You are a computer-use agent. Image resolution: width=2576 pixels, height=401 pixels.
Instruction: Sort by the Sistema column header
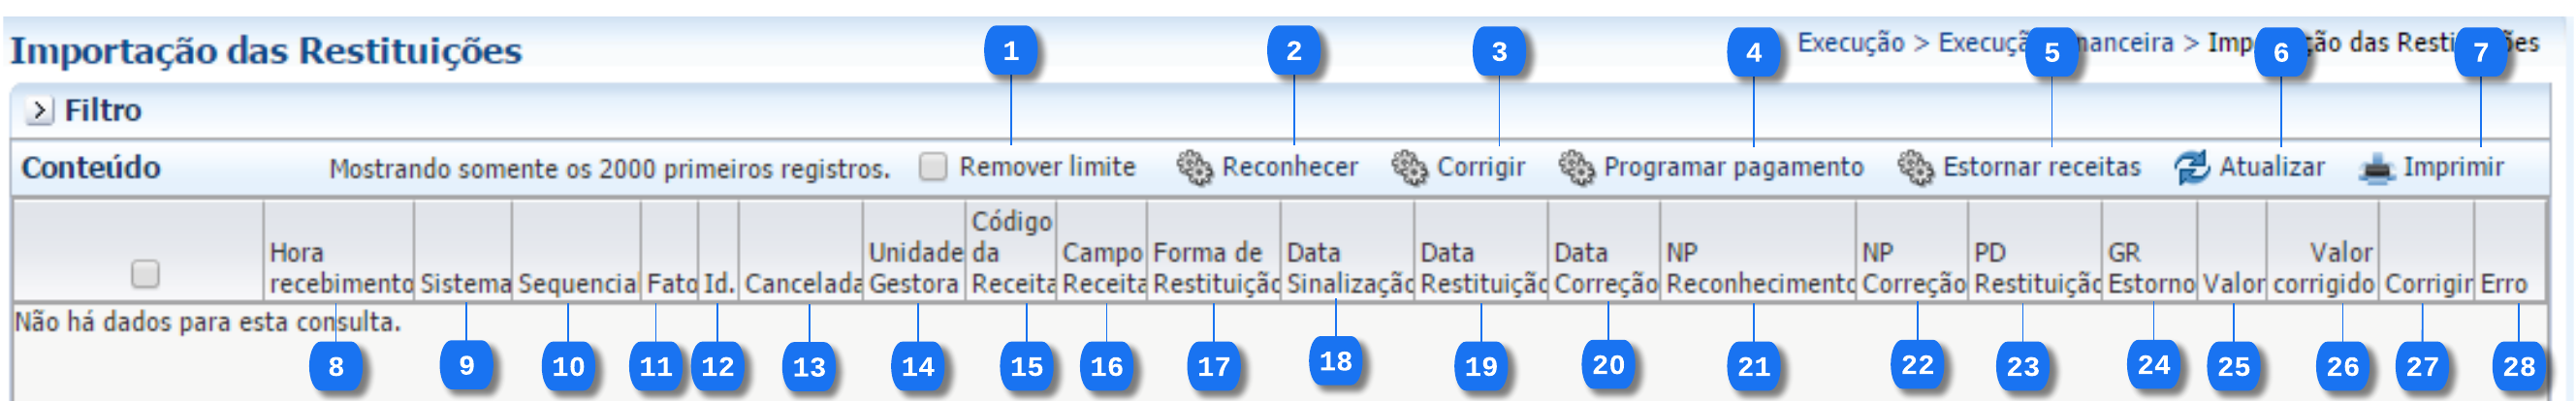[464, 284]
